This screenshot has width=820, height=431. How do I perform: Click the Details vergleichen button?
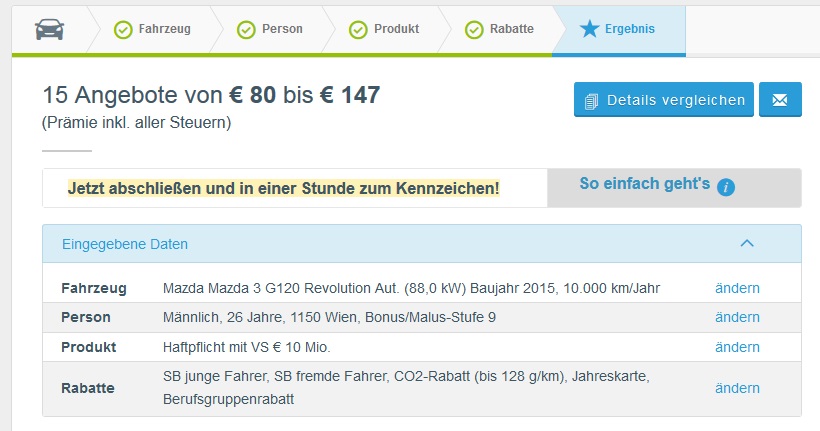tap(664, 99)
